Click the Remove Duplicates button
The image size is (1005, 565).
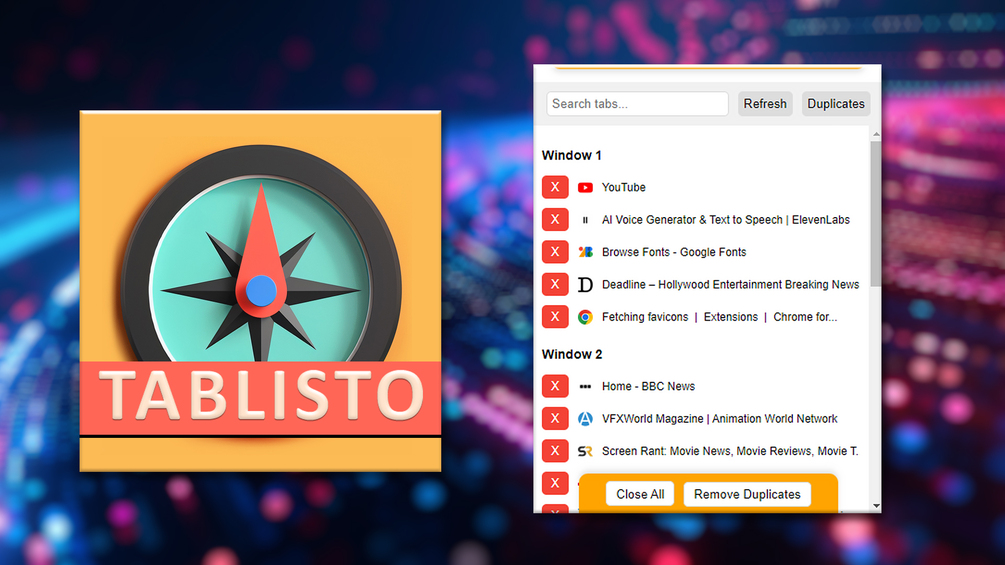747,494
